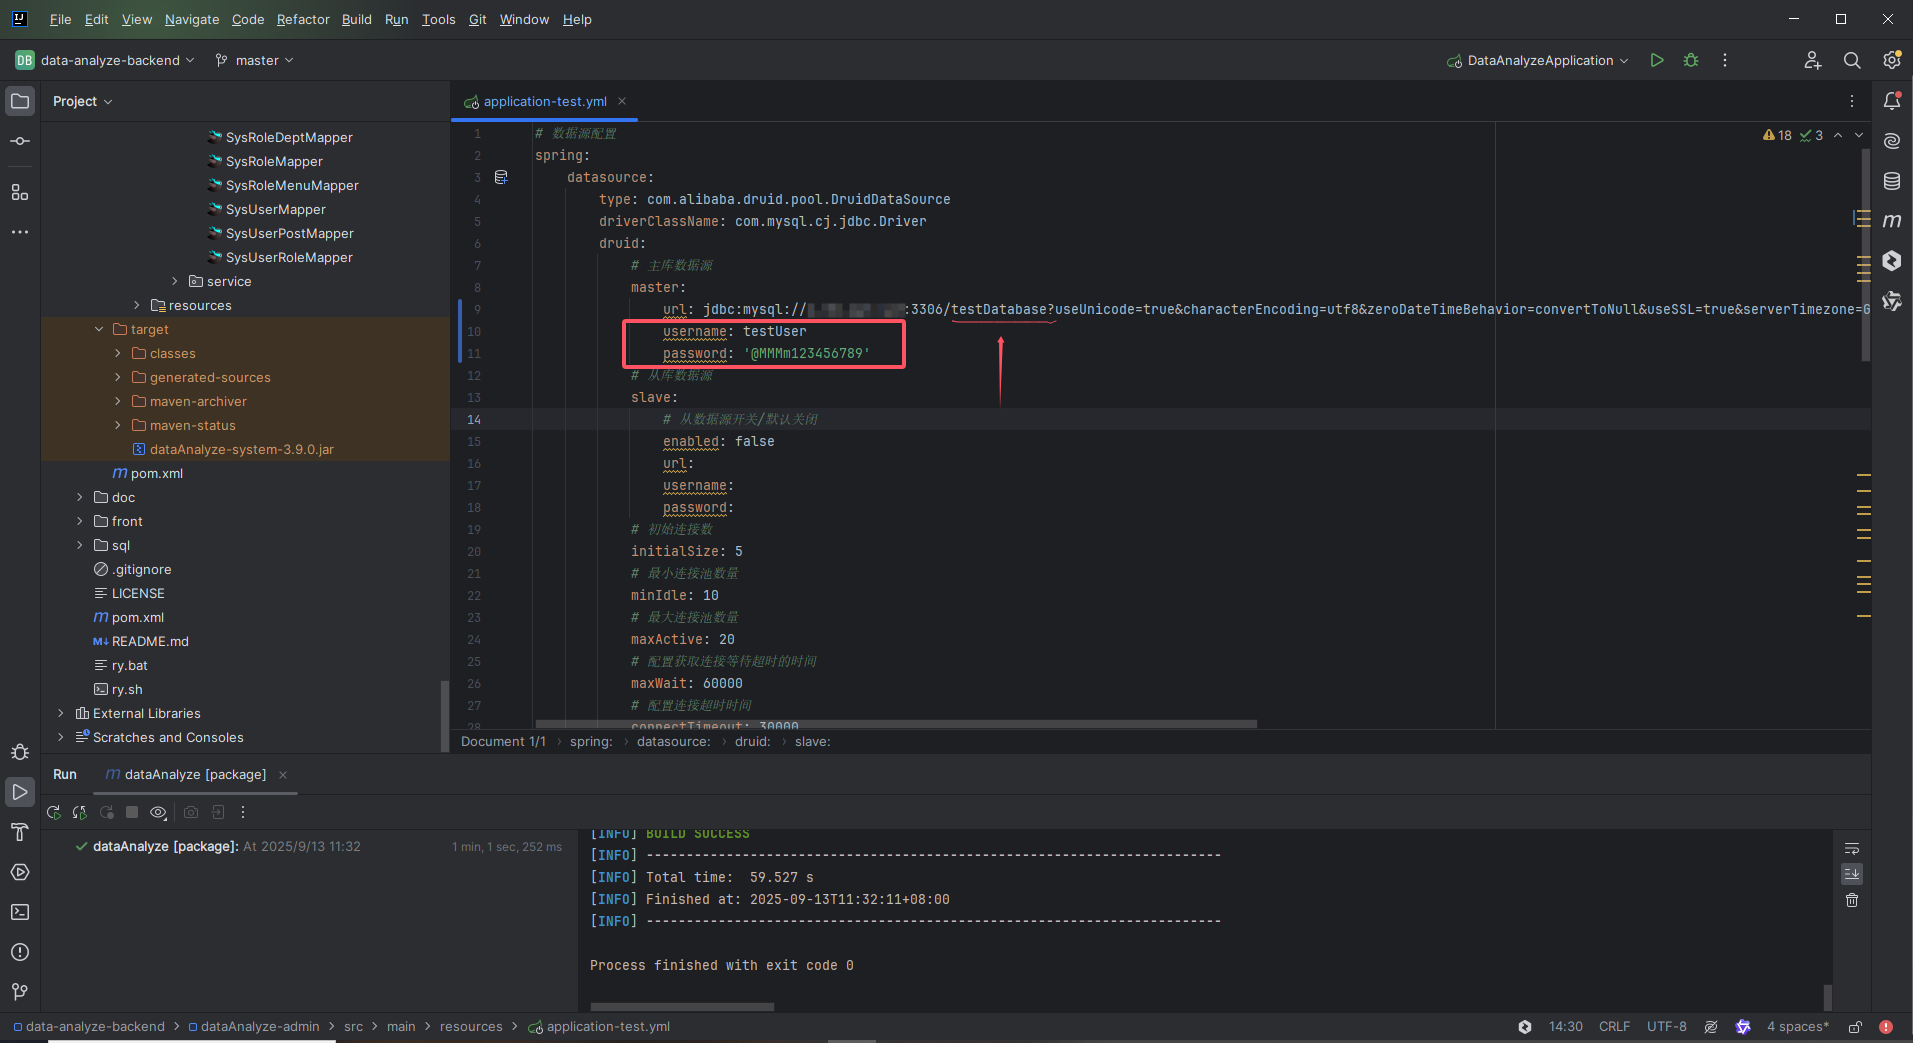
Task: Collapse the target folder
Action: [98, 329]
